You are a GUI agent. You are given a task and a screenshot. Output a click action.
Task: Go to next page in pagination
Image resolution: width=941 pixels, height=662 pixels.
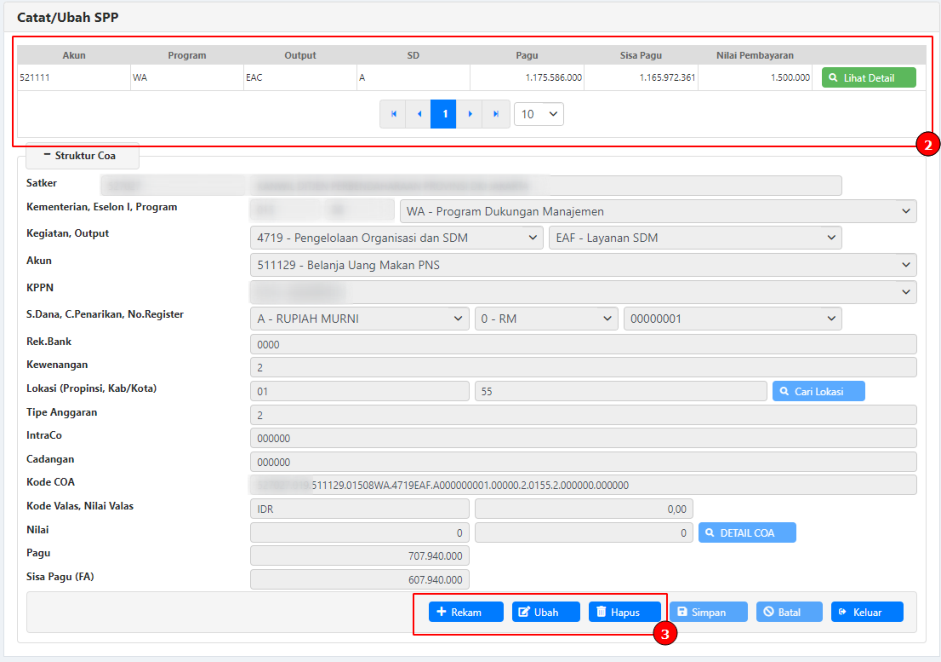coord(470,114)
